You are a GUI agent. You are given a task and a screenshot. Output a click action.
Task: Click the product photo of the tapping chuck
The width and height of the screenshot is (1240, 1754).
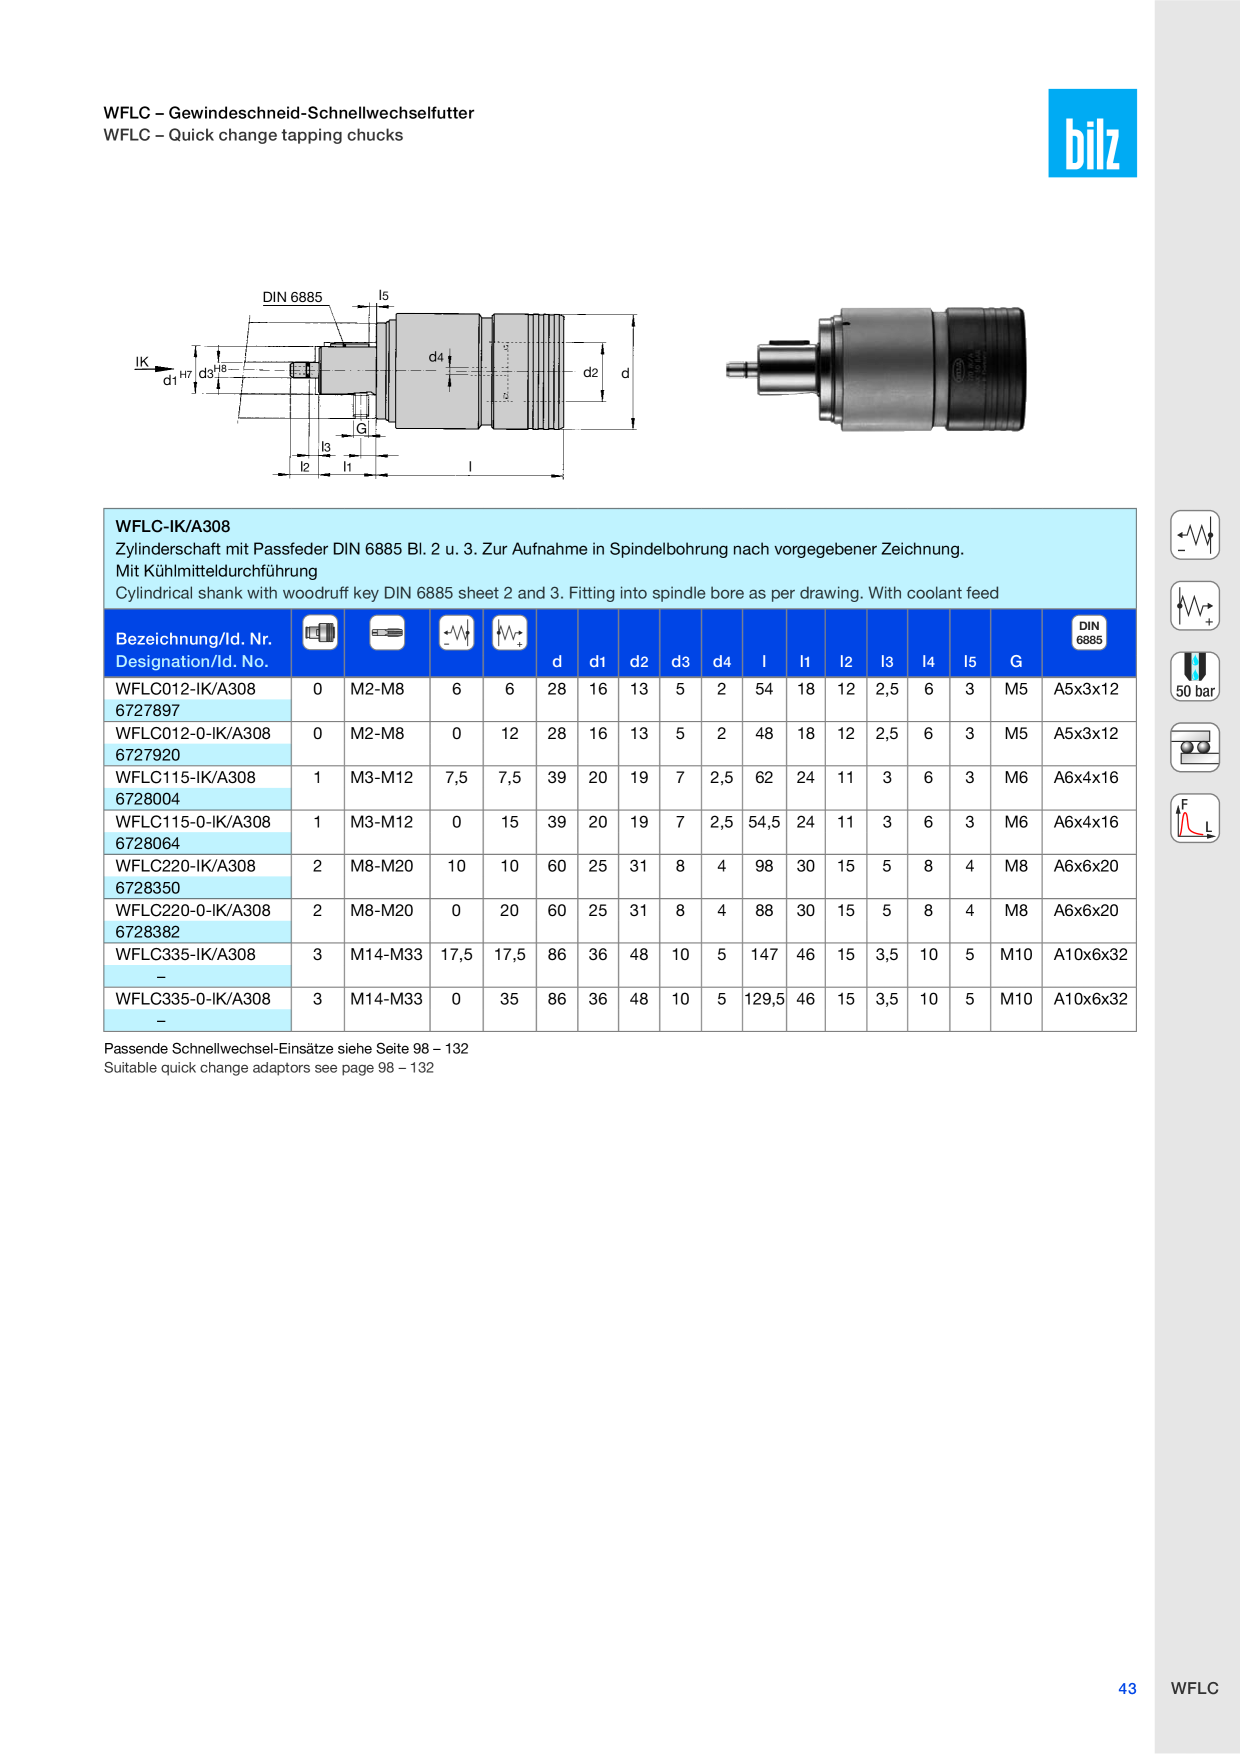[x=876, y=369]
